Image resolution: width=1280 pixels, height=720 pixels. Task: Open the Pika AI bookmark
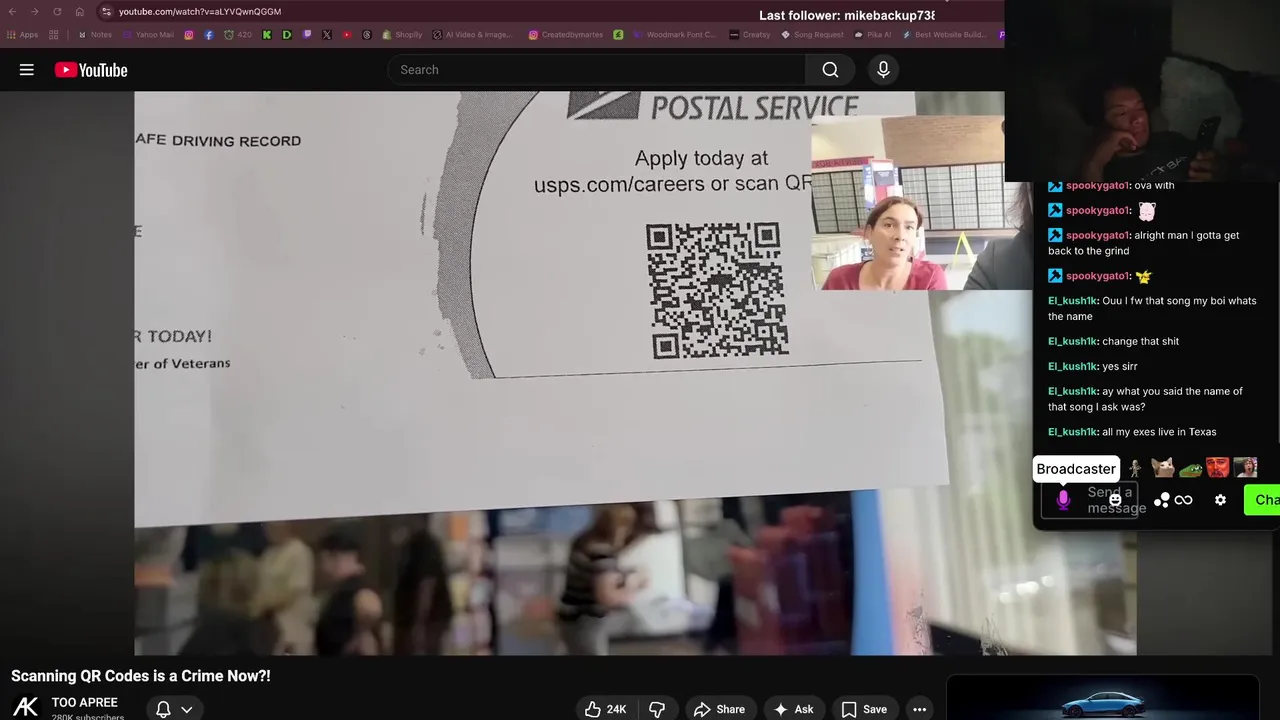pos(872,35)
